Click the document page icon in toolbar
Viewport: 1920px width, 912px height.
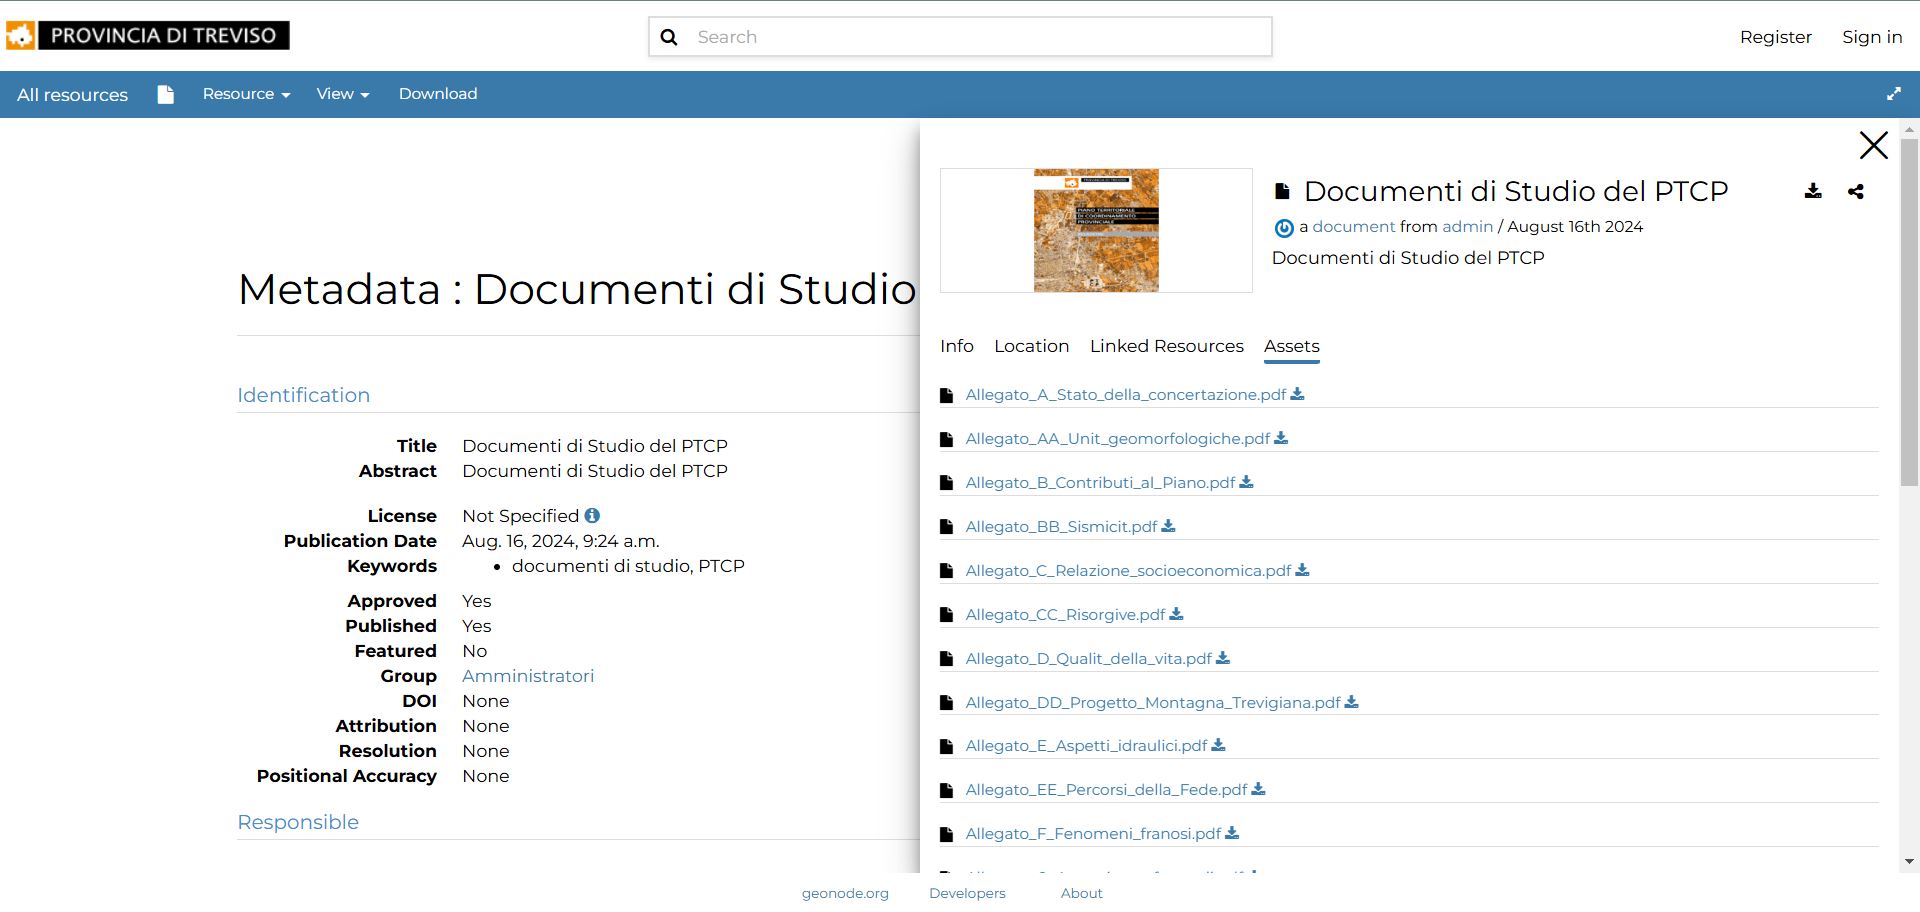tap(166, 94)
